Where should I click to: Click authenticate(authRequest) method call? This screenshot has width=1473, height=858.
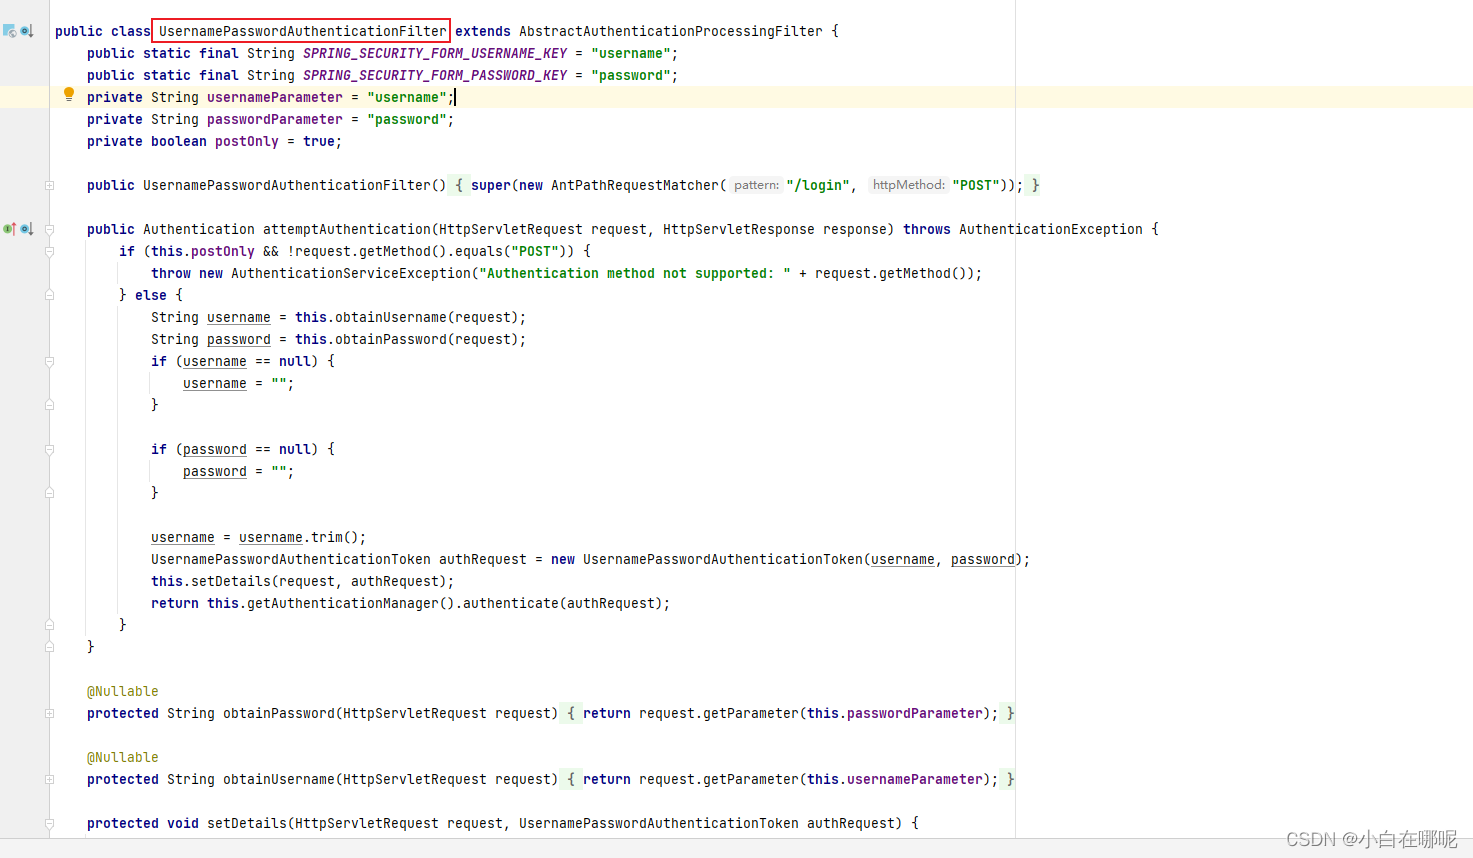pos(563,603)
